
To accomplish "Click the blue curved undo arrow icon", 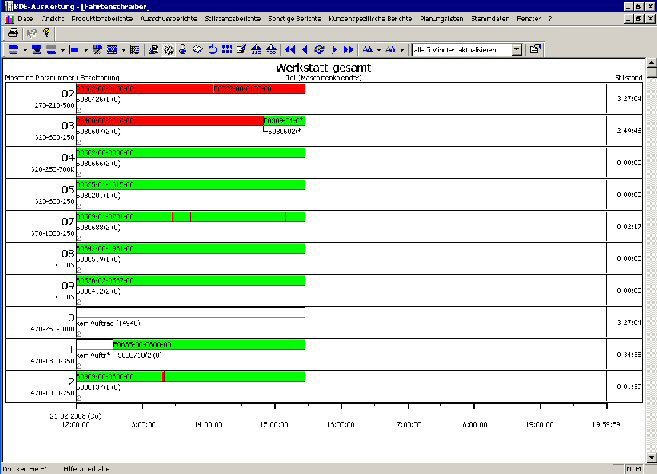I will (x=213, y=50).
